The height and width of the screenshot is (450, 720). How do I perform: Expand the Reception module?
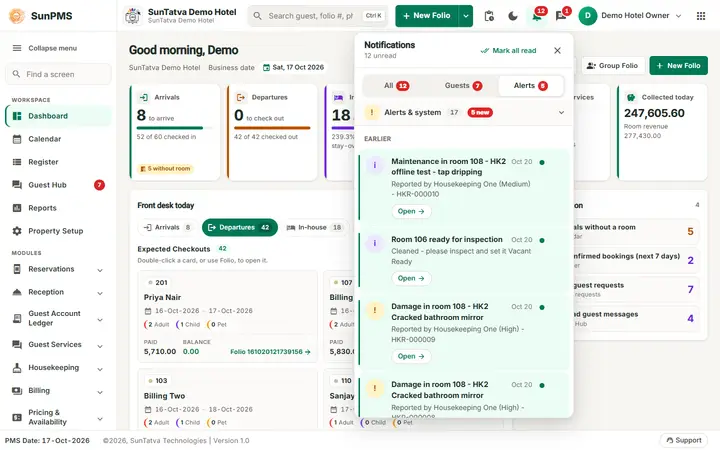tap(58, 292)
